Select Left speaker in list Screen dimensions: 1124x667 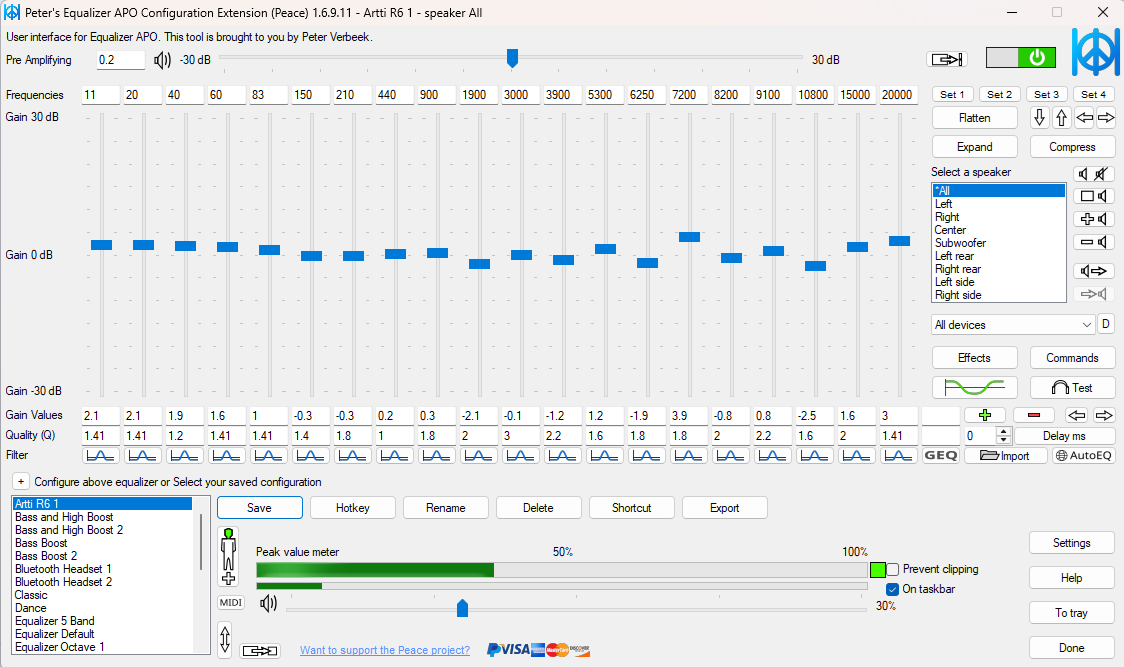[999, 204]
